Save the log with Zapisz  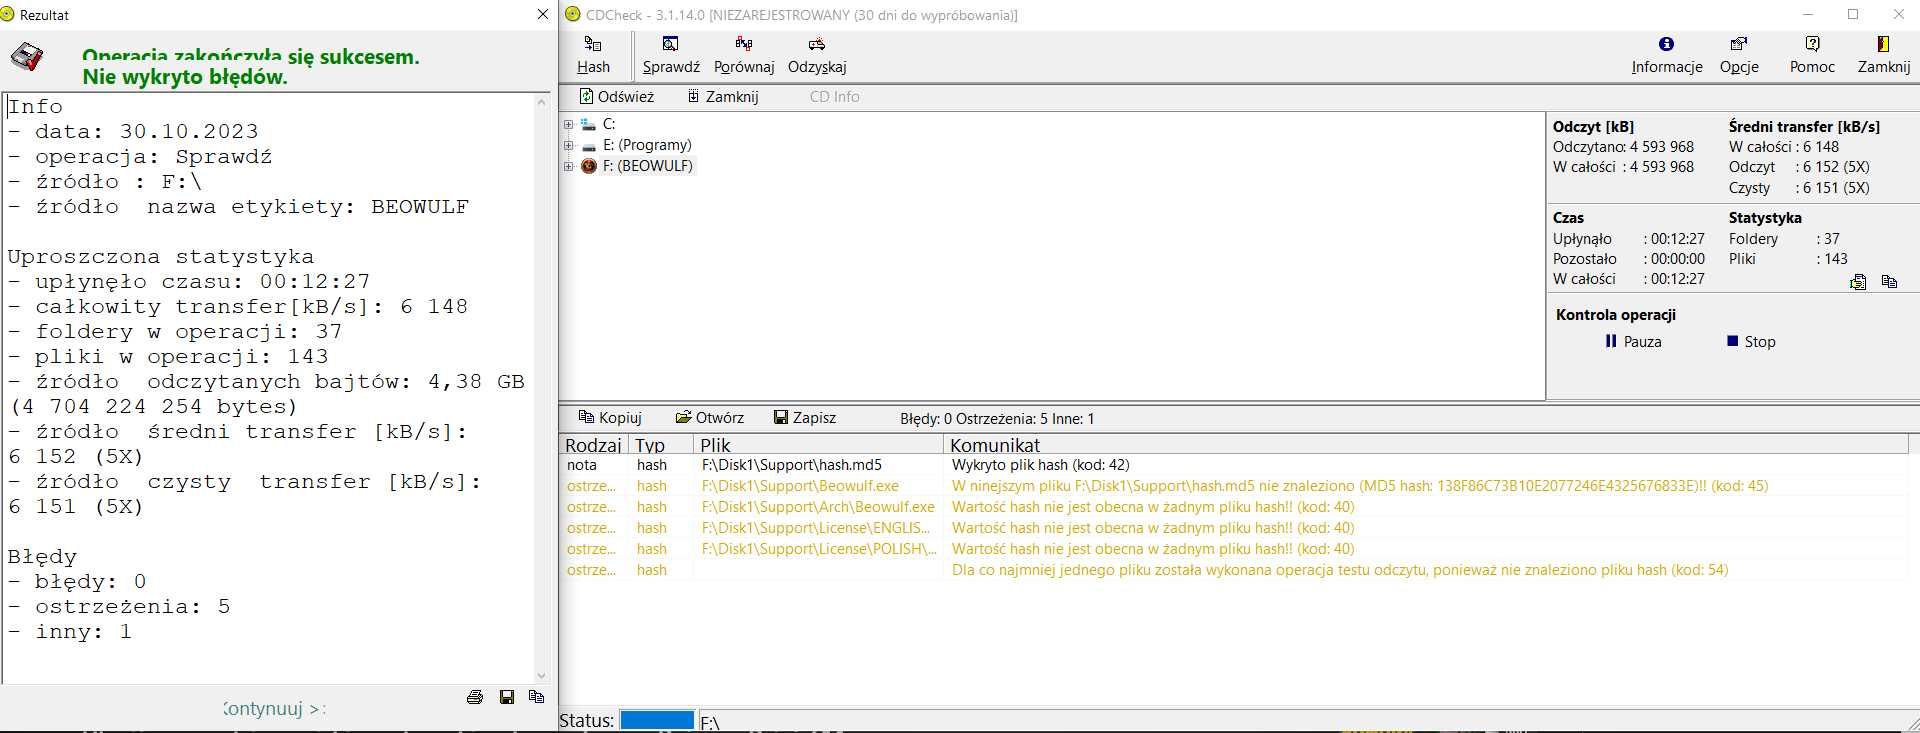(x=805, y=418)
